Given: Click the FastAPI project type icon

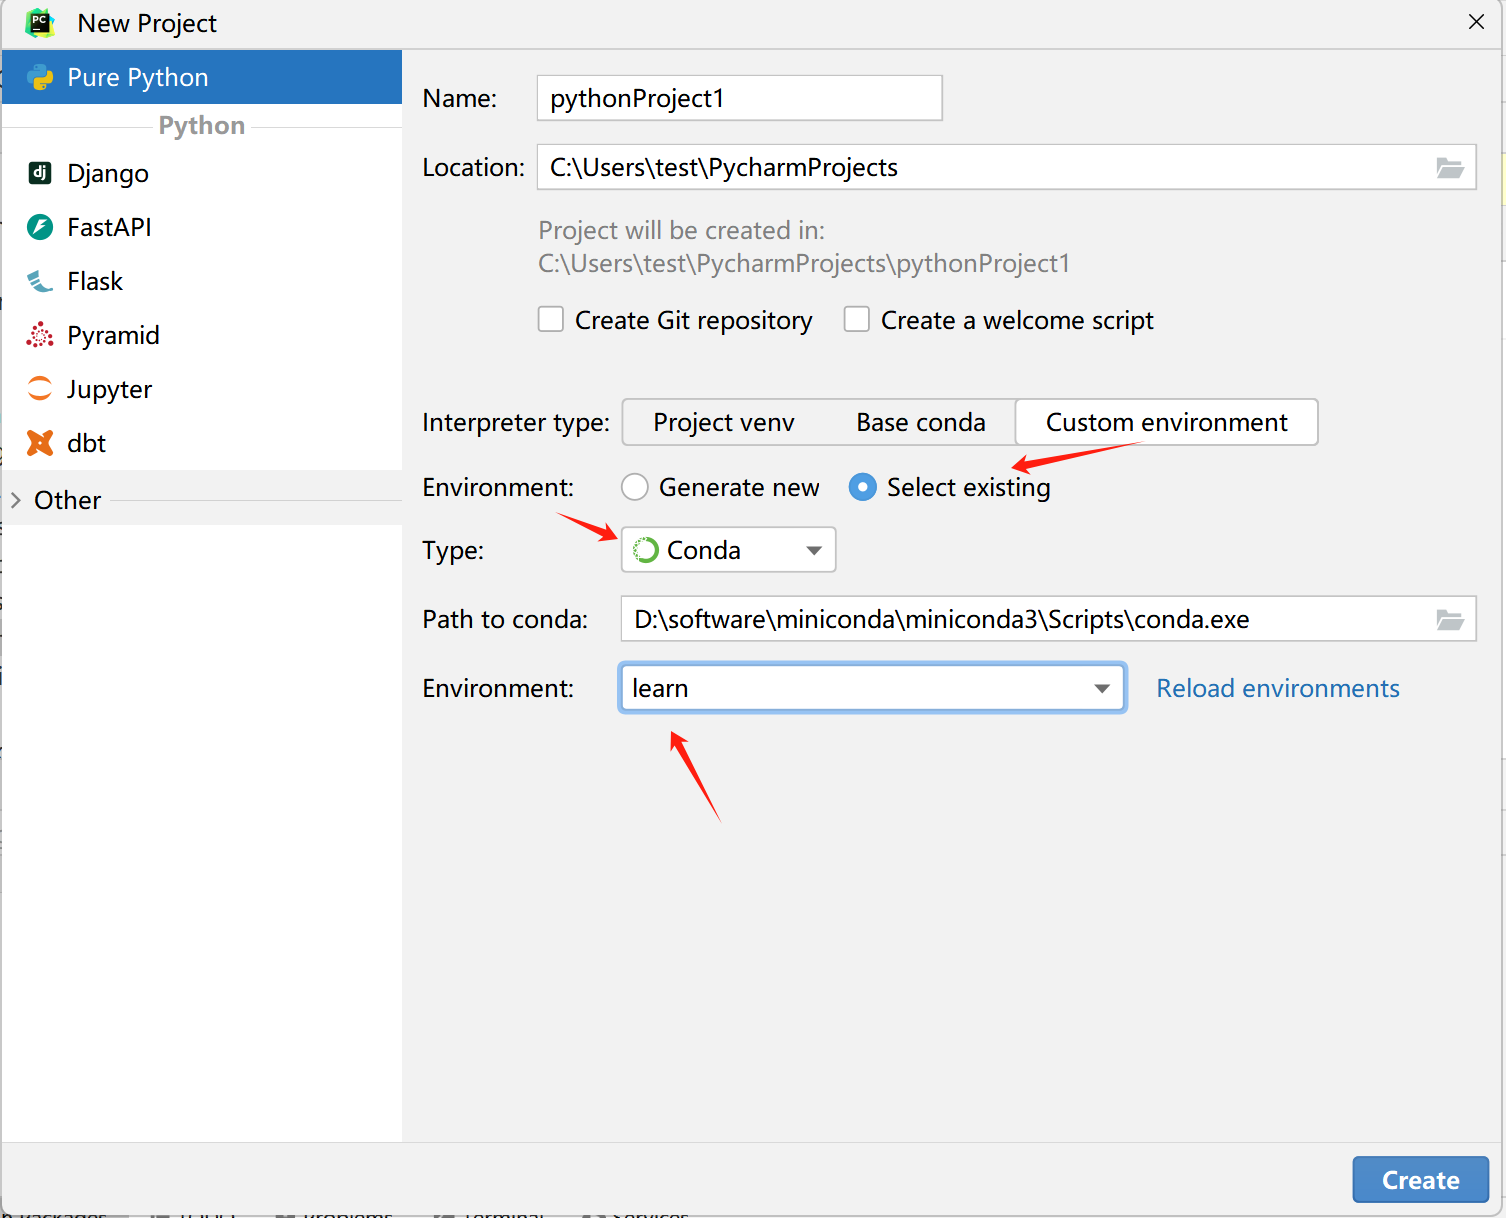Looking at the screenshot, I should [x=40, y=227].
